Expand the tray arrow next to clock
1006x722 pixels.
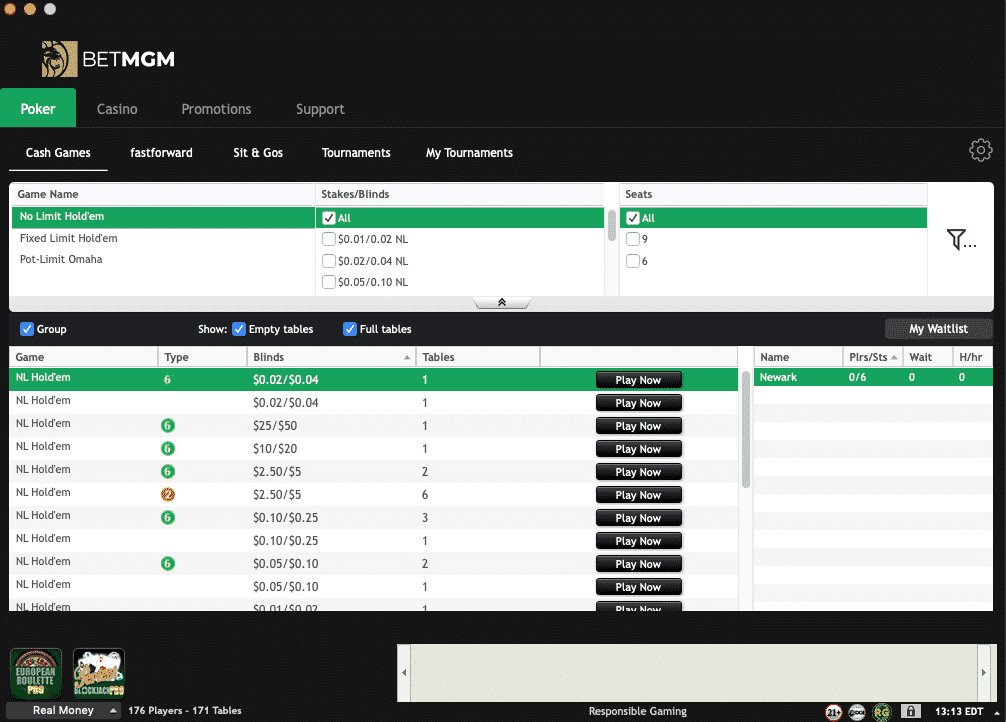point(996,712)
